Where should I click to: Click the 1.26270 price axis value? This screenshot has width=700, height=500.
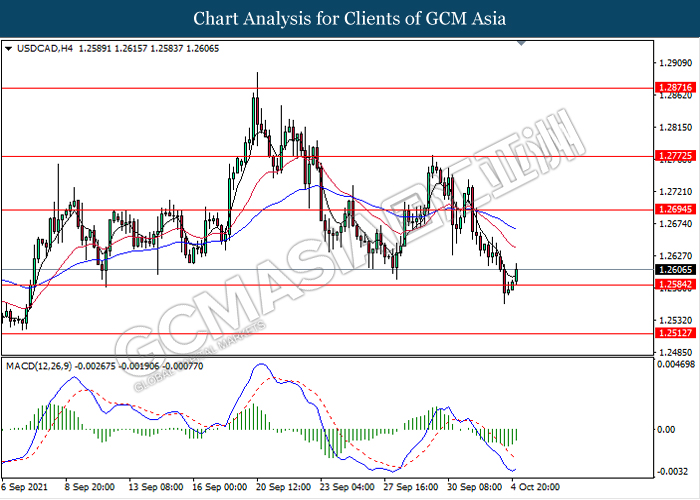tap(675, 256)
